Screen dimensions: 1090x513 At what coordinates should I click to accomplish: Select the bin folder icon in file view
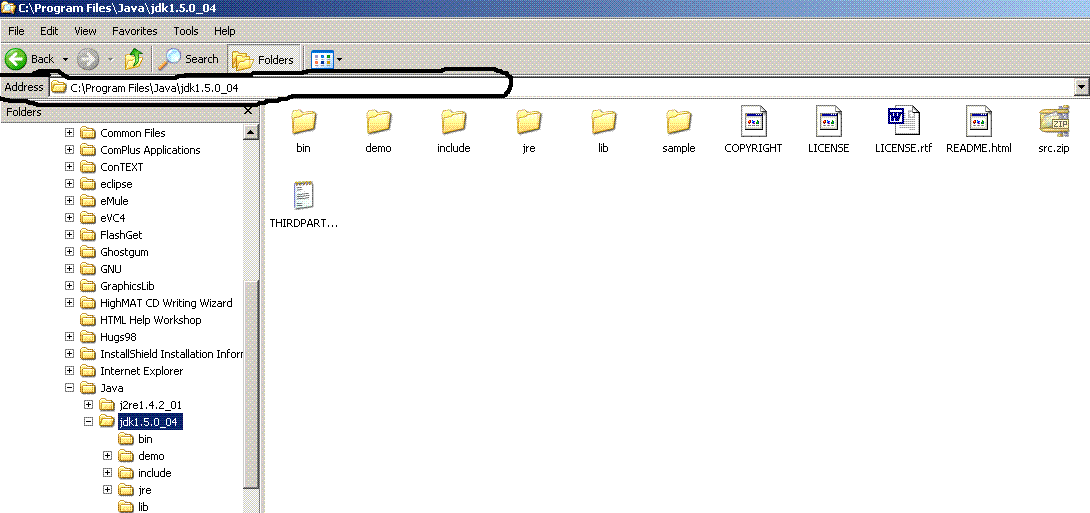click(x=304, y=122)
